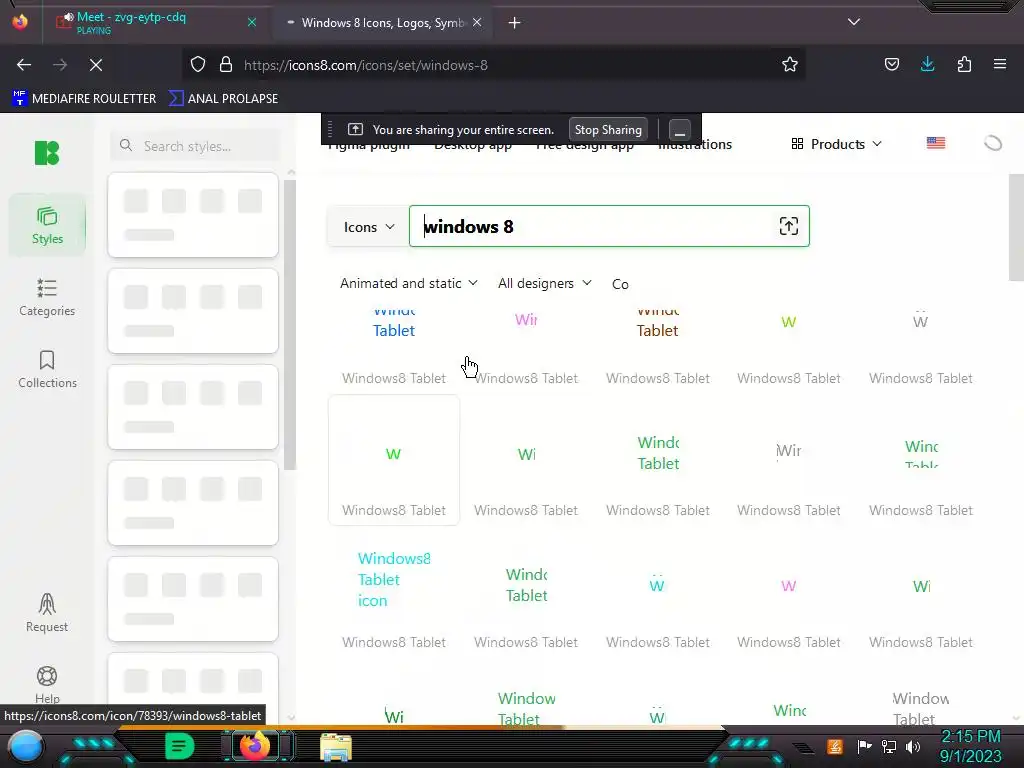Click the Illustrations navigation link
Image resolution: width=1024 pixels, height=768 pixels.
click(x=695, y=144)
